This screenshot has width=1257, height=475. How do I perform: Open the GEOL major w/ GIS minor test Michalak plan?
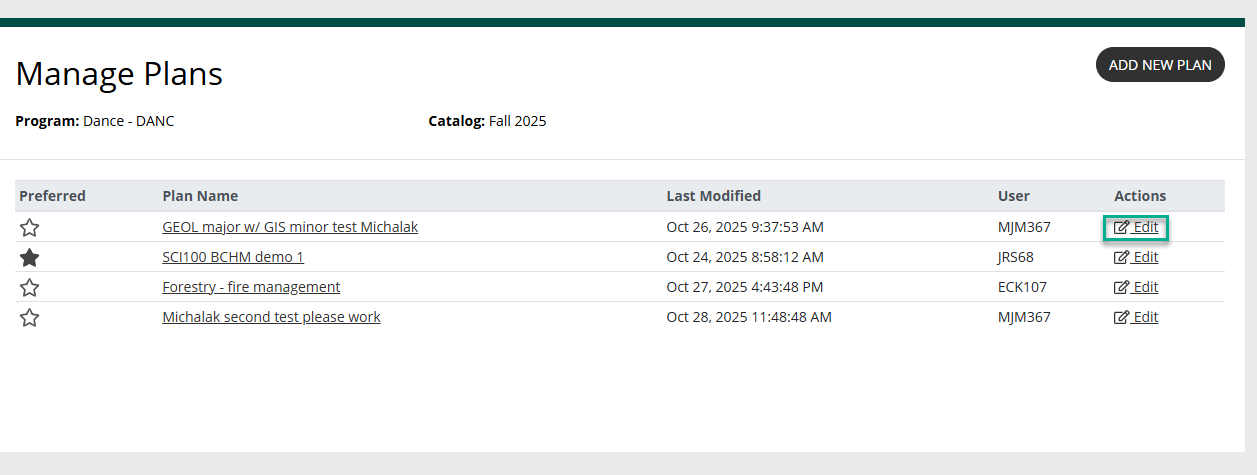[290, 227]
